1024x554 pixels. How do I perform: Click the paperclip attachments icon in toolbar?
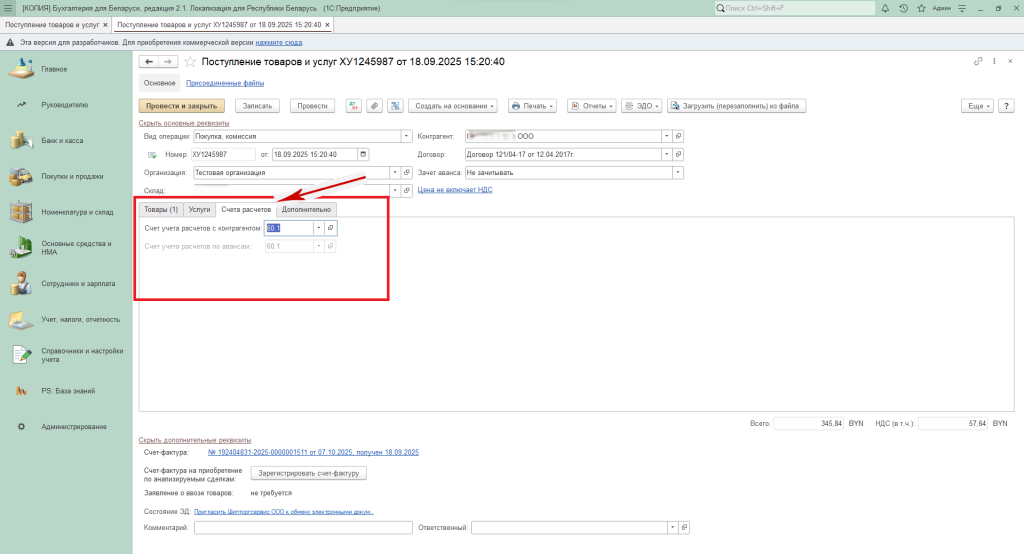(374, 105)
